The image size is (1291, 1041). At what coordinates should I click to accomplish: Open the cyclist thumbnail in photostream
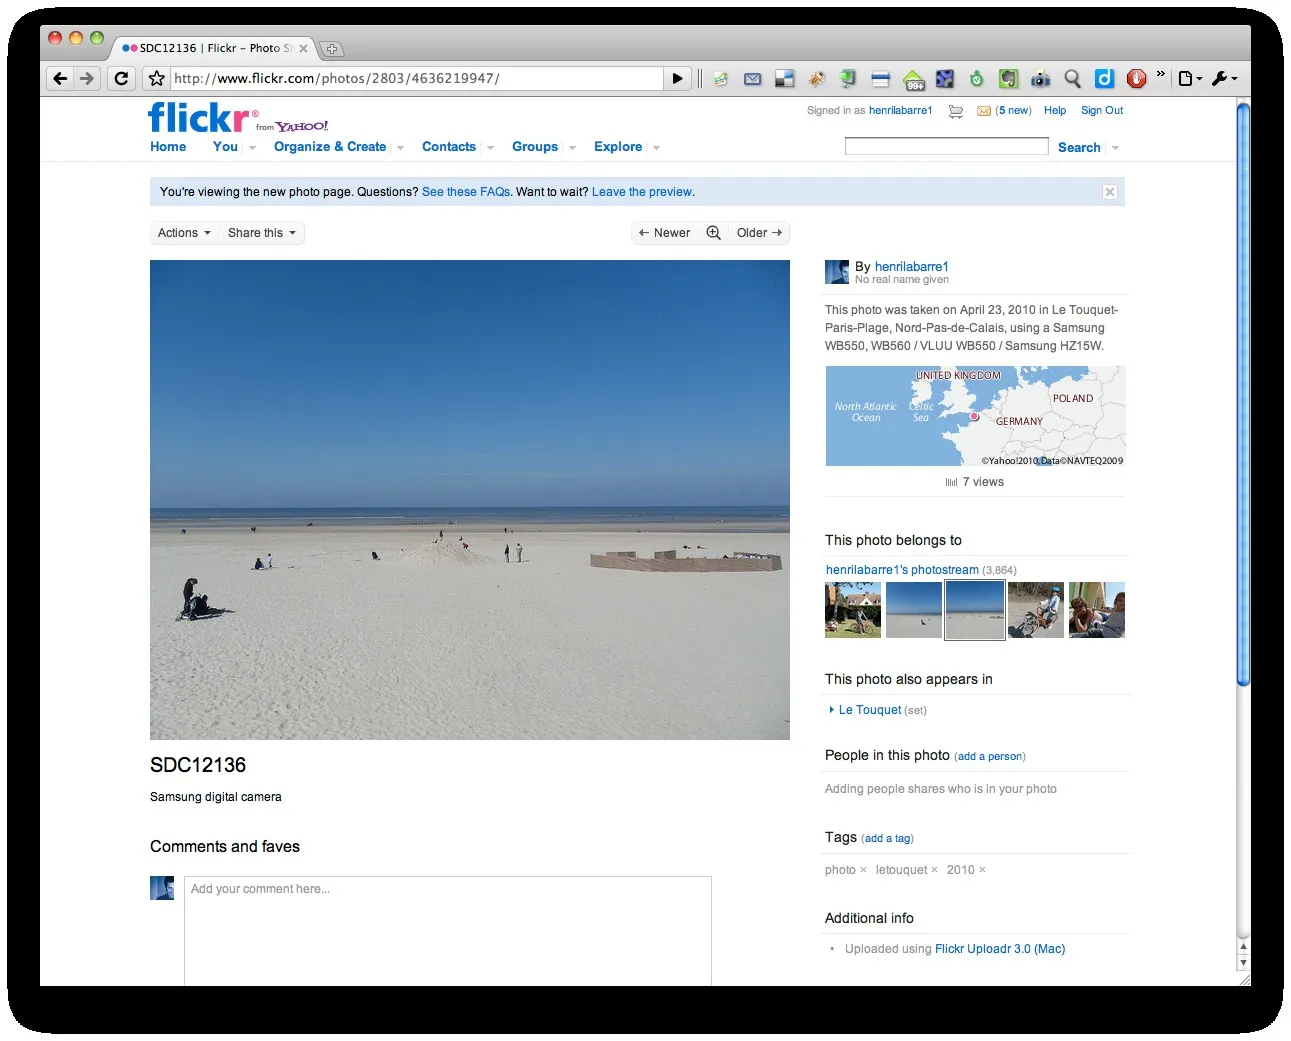click(1036, 610)
